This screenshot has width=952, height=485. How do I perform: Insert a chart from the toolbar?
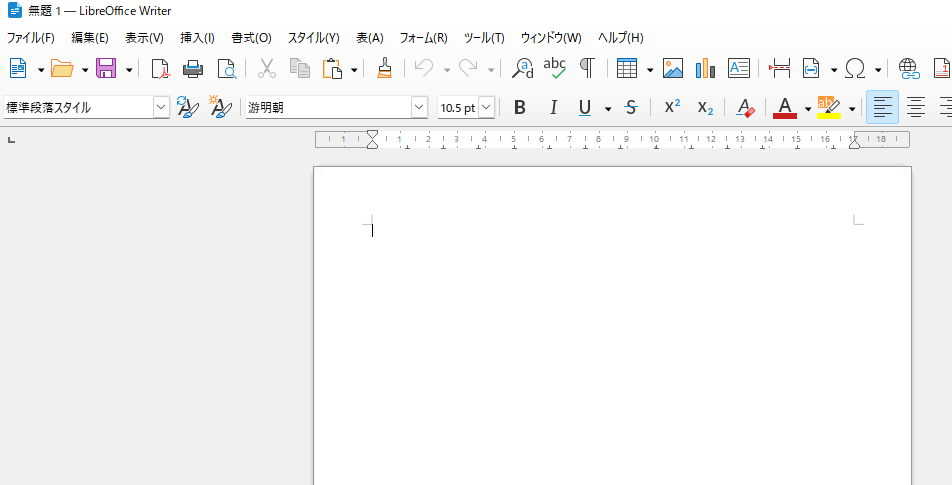click(705, 69)
